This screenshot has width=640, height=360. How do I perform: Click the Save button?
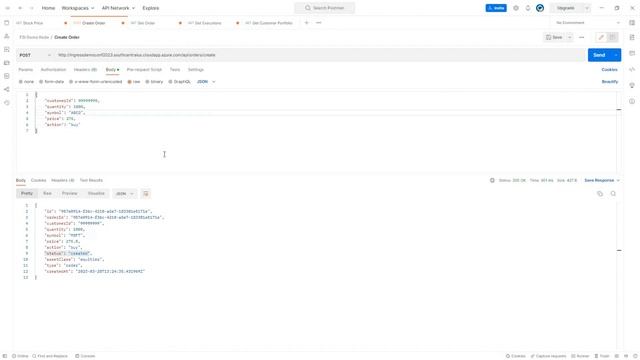[554, 37]
